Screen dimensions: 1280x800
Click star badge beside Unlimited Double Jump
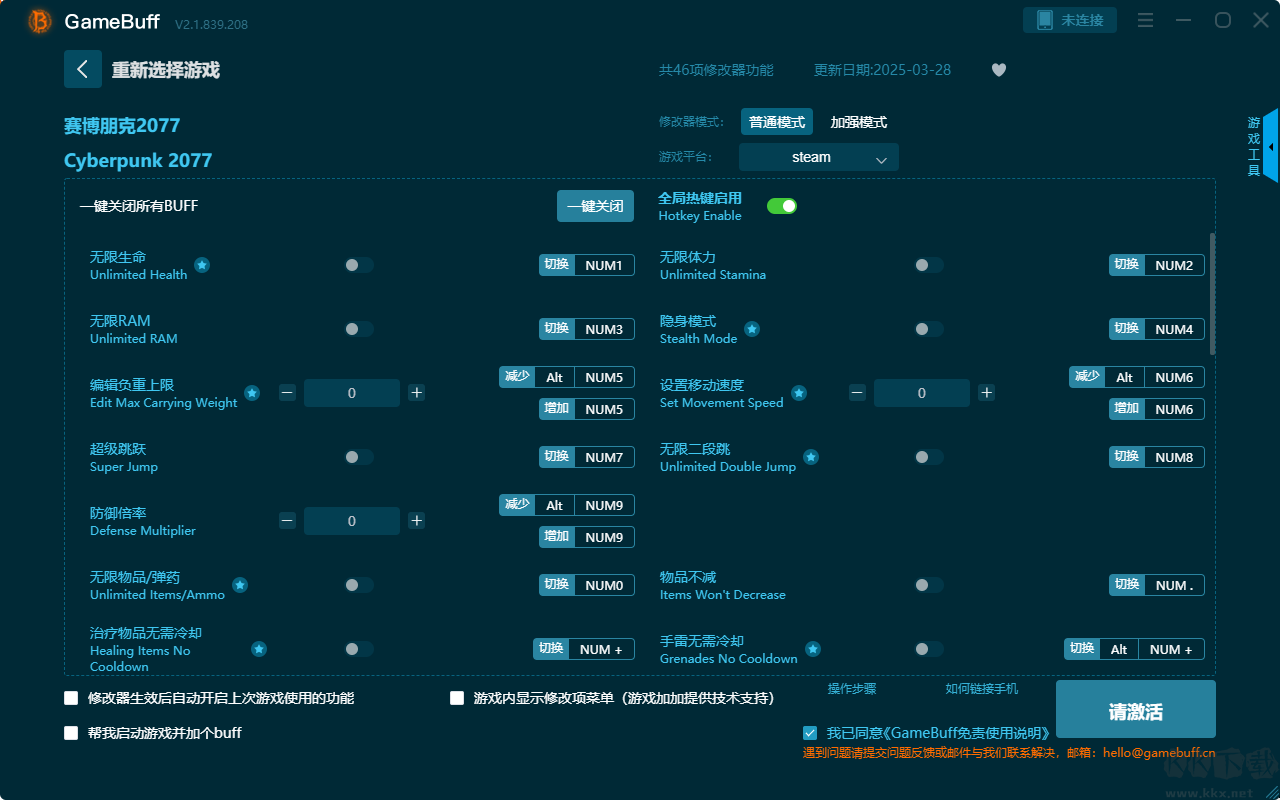point(811,457)
